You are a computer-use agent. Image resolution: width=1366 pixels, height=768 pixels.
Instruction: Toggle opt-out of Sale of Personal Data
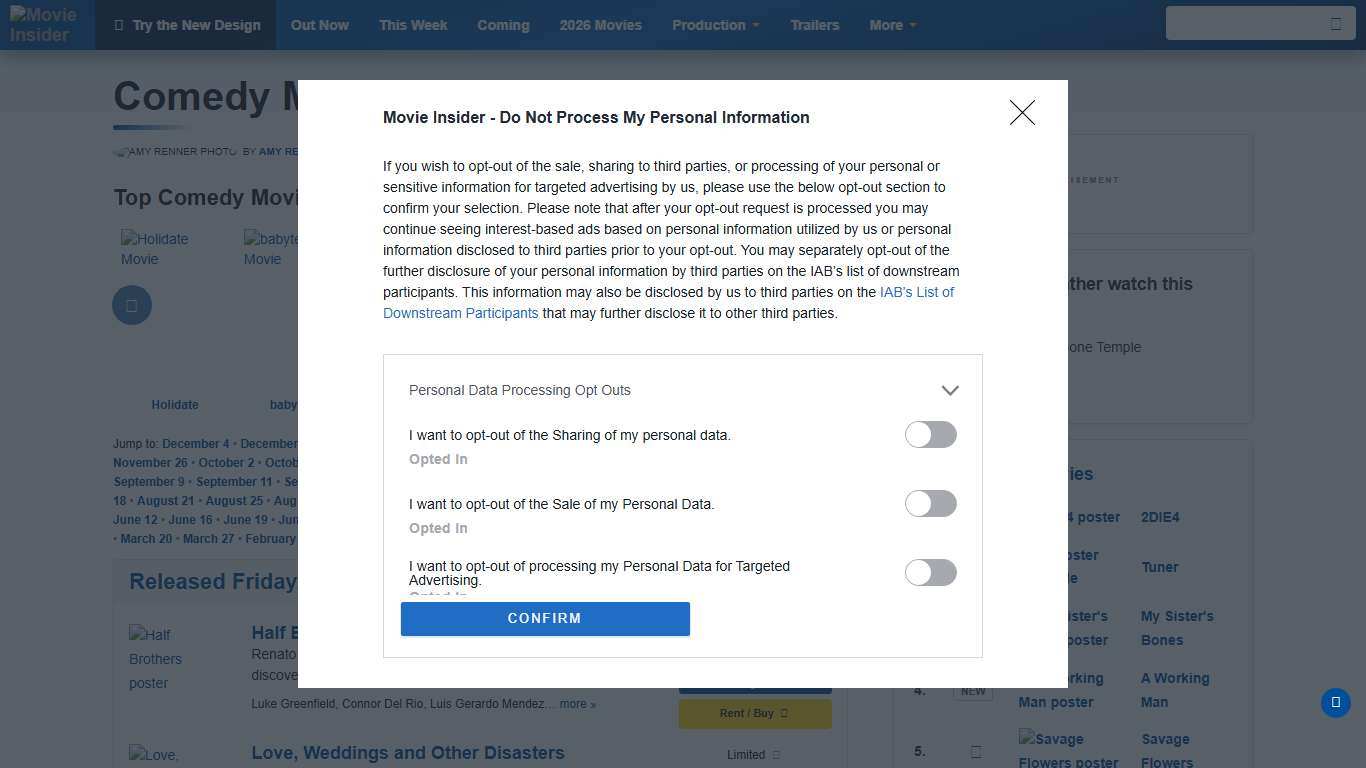(930, 503)
